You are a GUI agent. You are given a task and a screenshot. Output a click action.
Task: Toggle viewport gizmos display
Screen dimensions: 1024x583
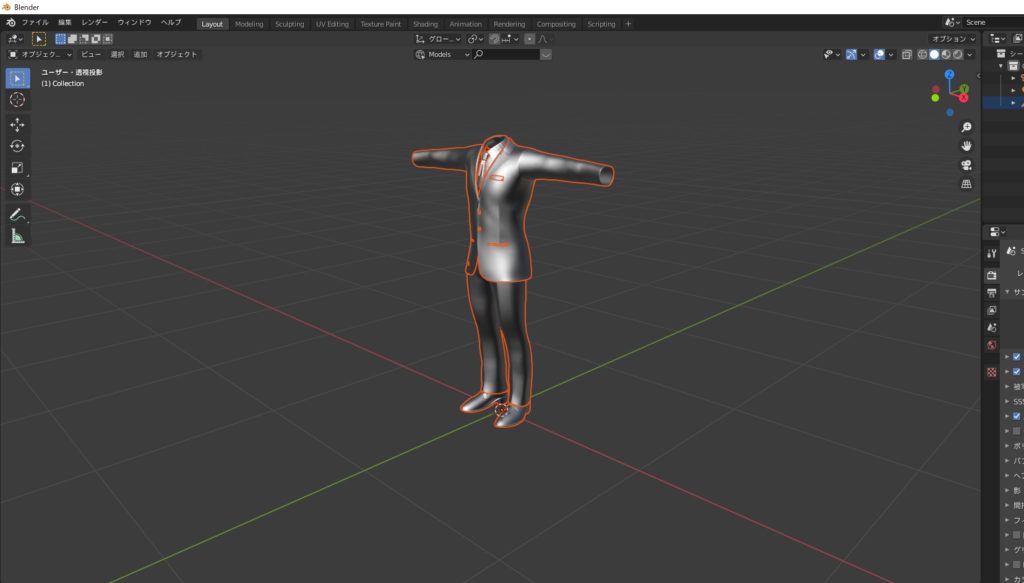click(x=851, y=55)
